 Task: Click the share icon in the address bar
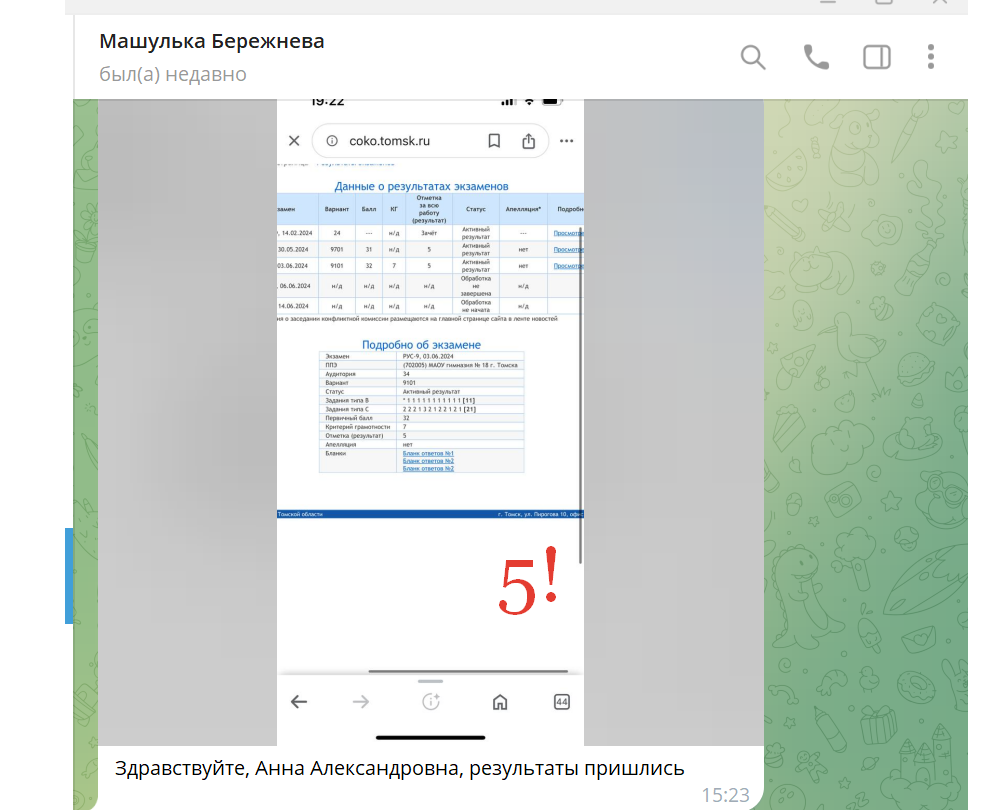(529, 141)
